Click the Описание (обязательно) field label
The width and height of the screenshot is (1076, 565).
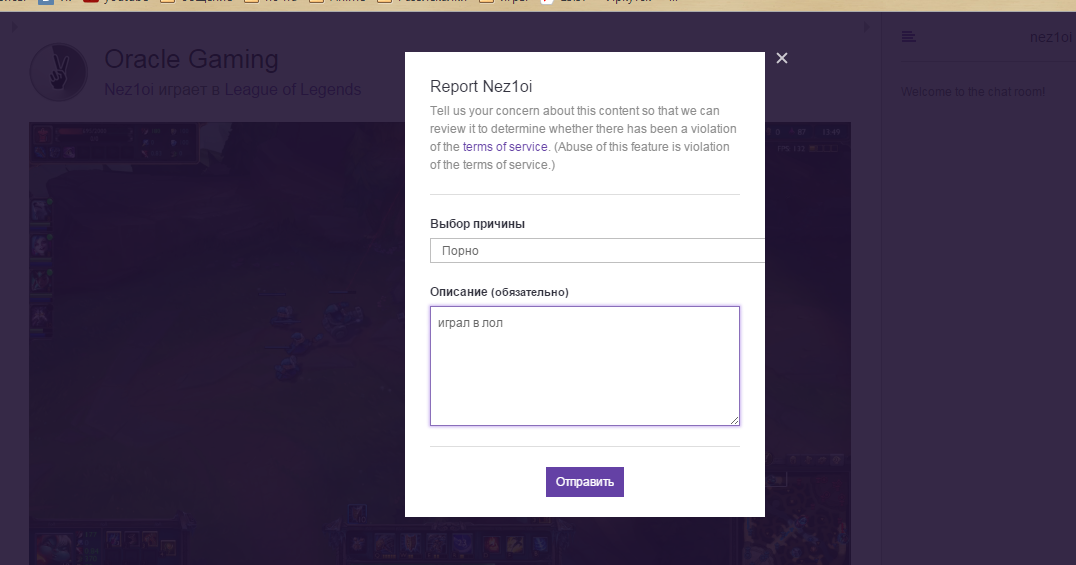point(499,292)
